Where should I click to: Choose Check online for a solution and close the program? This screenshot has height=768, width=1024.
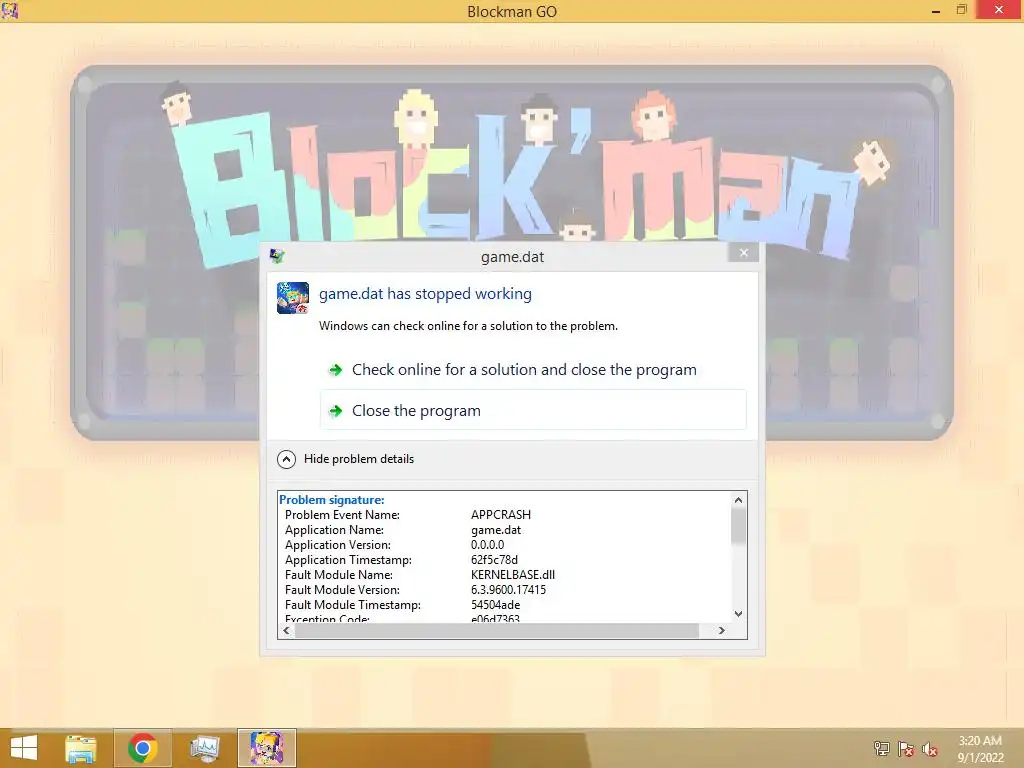click(x=533, y=370)
